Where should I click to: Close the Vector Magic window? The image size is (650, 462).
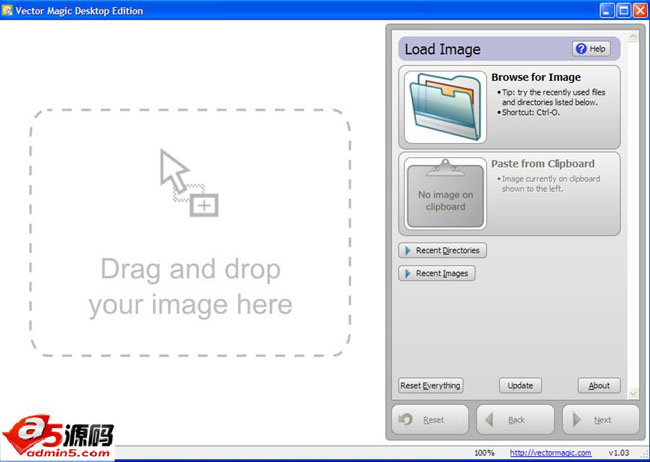[x=640, y=11]
